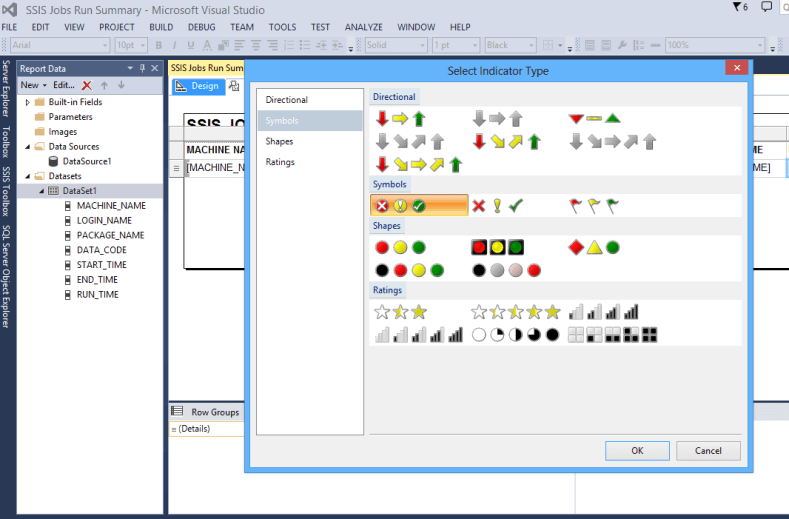
Task: Open the TOOLS menu
Action: (282, 27)
